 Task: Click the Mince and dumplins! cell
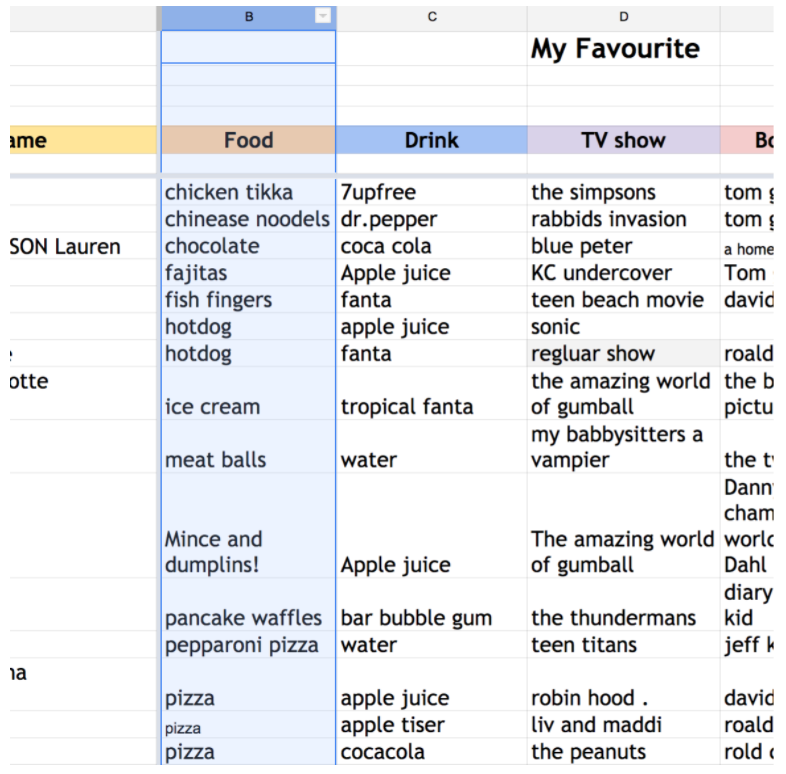pyautogui.click(x=248, y=525)
